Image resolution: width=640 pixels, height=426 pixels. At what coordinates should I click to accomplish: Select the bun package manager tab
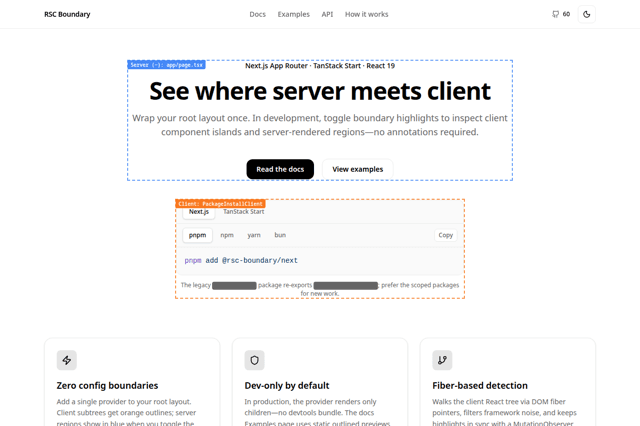tap(280, 235)
